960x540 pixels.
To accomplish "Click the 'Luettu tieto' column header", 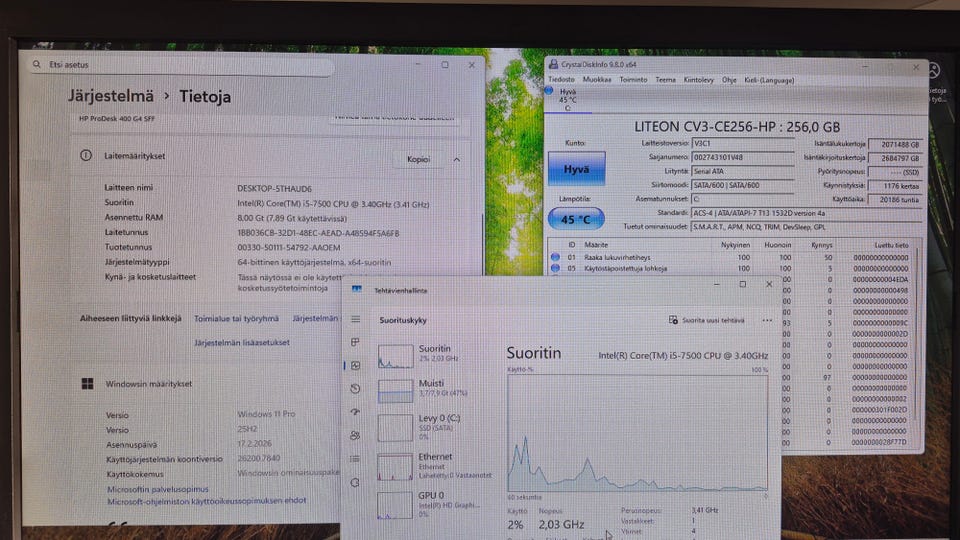I will [891, 245].
